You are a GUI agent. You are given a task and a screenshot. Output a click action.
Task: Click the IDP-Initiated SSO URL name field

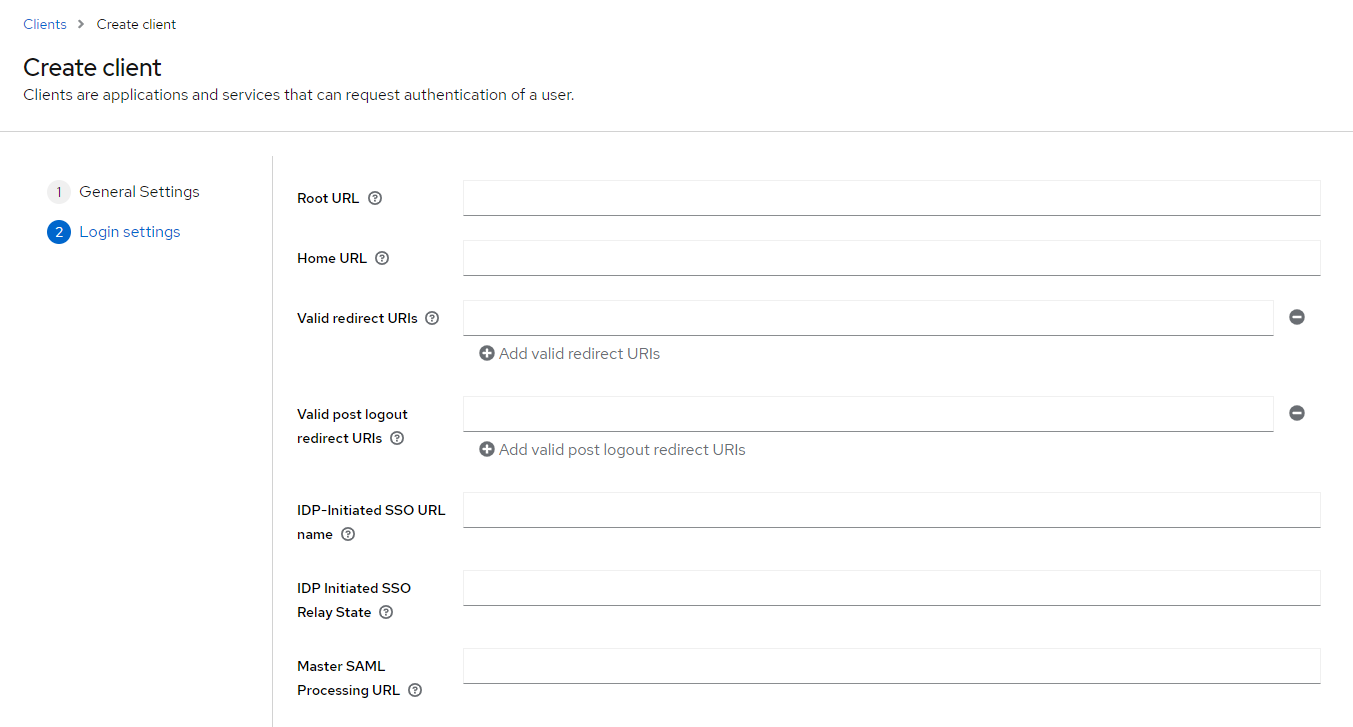[x=891, y=510]
